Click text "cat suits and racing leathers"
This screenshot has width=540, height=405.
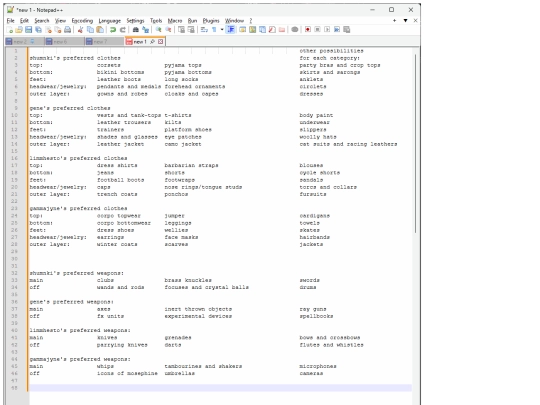[x=349, y=144]
